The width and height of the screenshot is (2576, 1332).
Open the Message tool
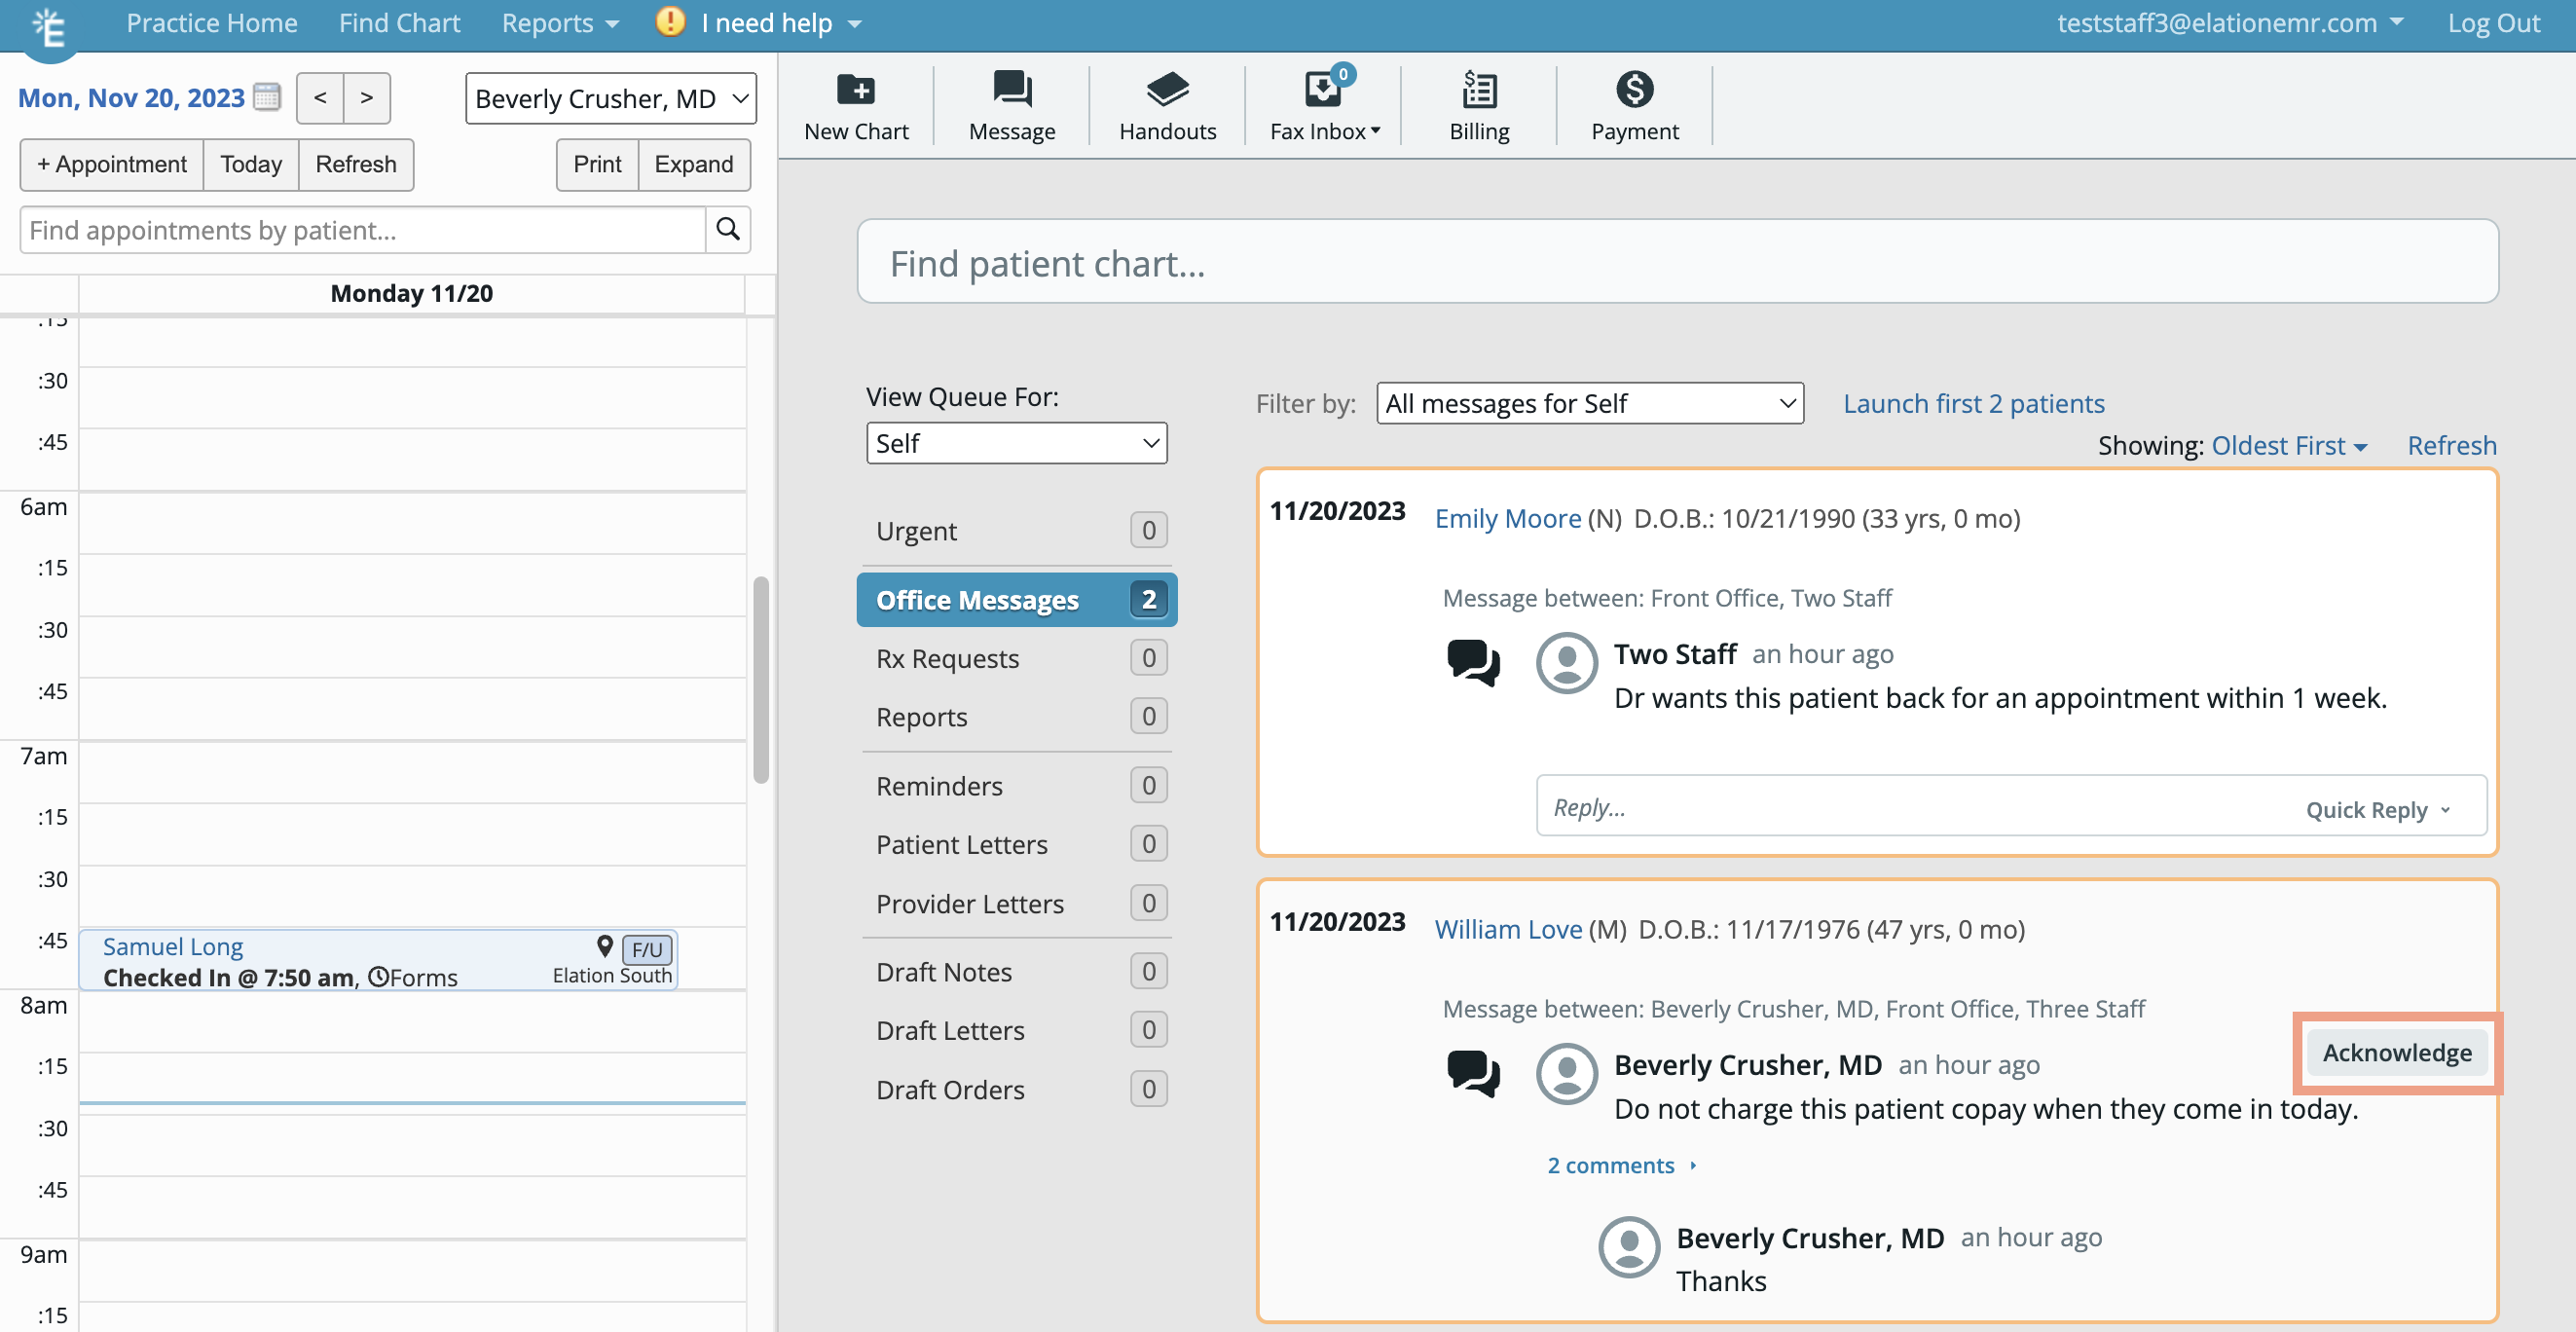(x=1011, y=105)
